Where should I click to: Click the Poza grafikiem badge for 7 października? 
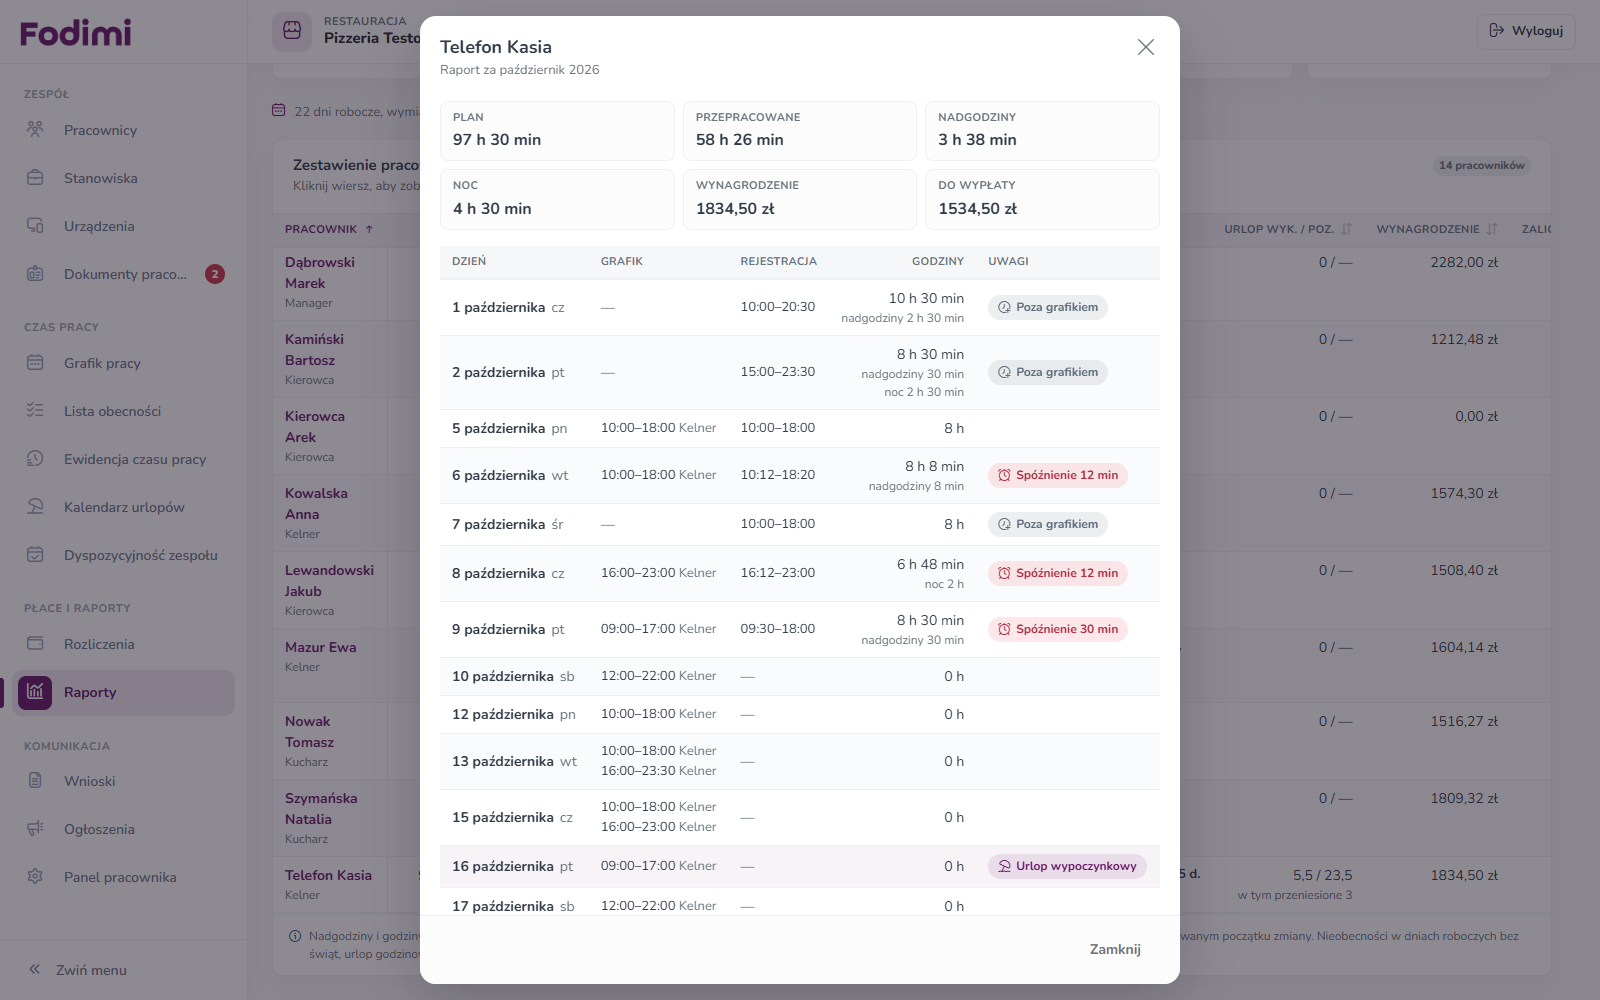(x=1047, y=524)
